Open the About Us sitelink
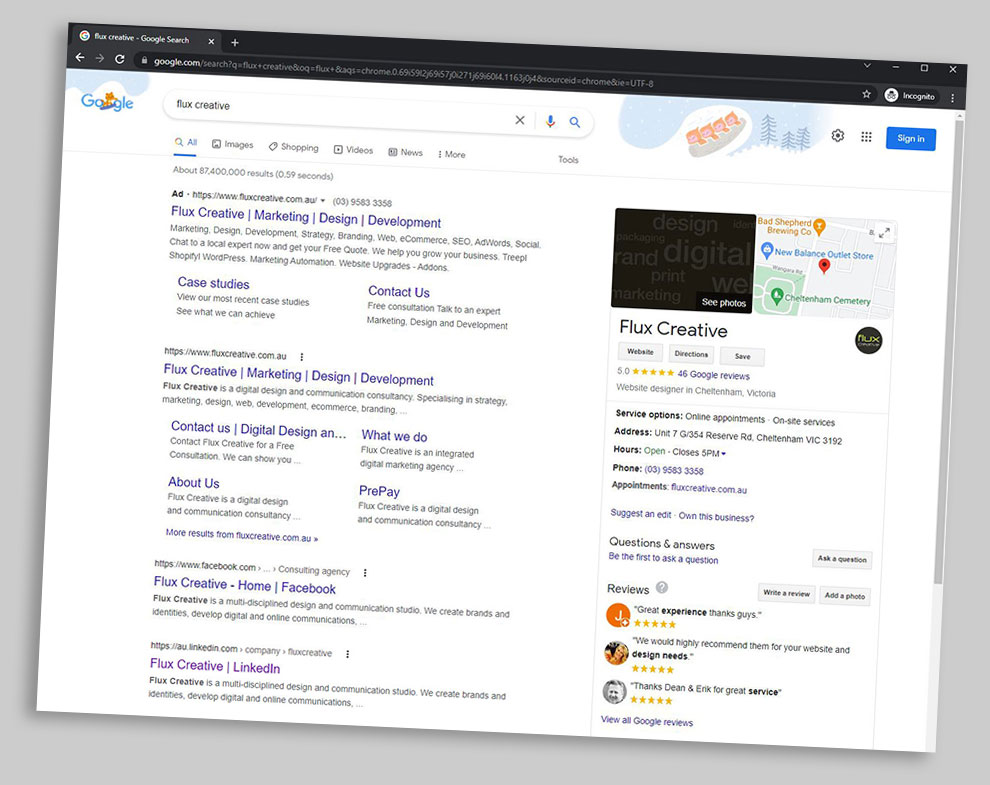This screenshot has height=785, width=990. (x=194, y=482)
